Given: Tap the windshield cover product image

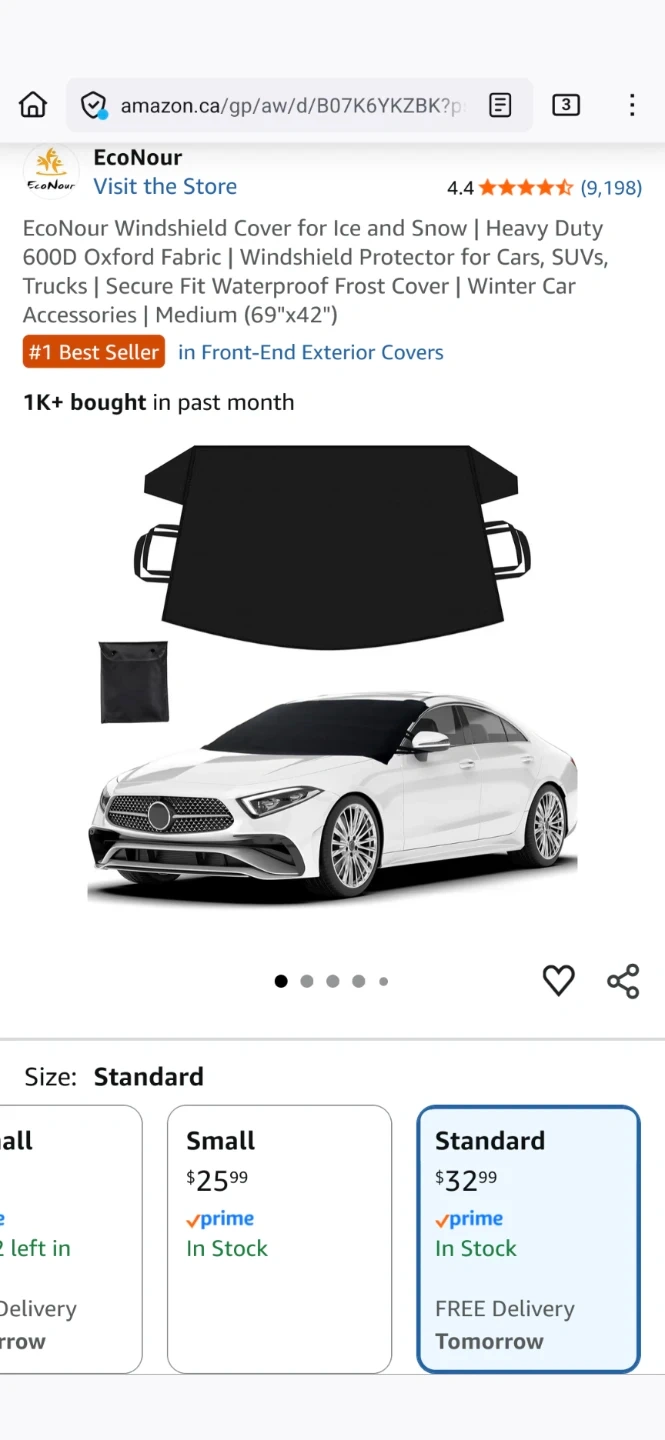Looking at the screenshot, I should 332,675.
